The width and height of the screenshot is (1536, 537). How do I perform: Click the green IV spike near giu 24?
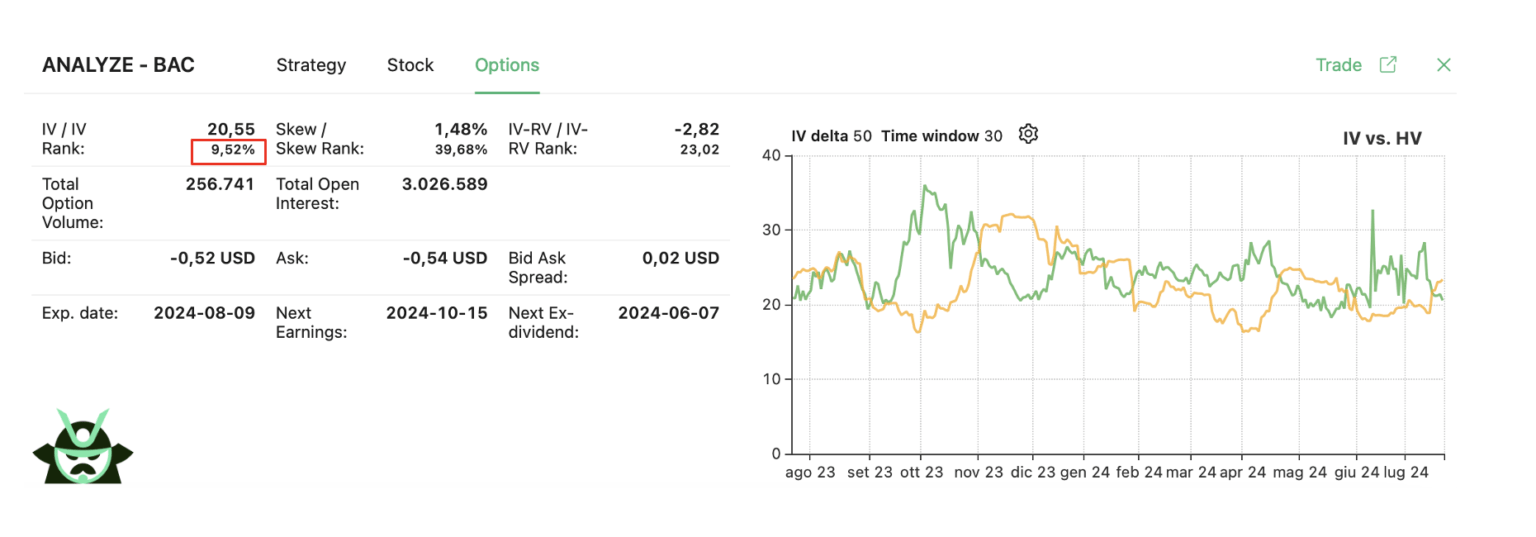1373,211
